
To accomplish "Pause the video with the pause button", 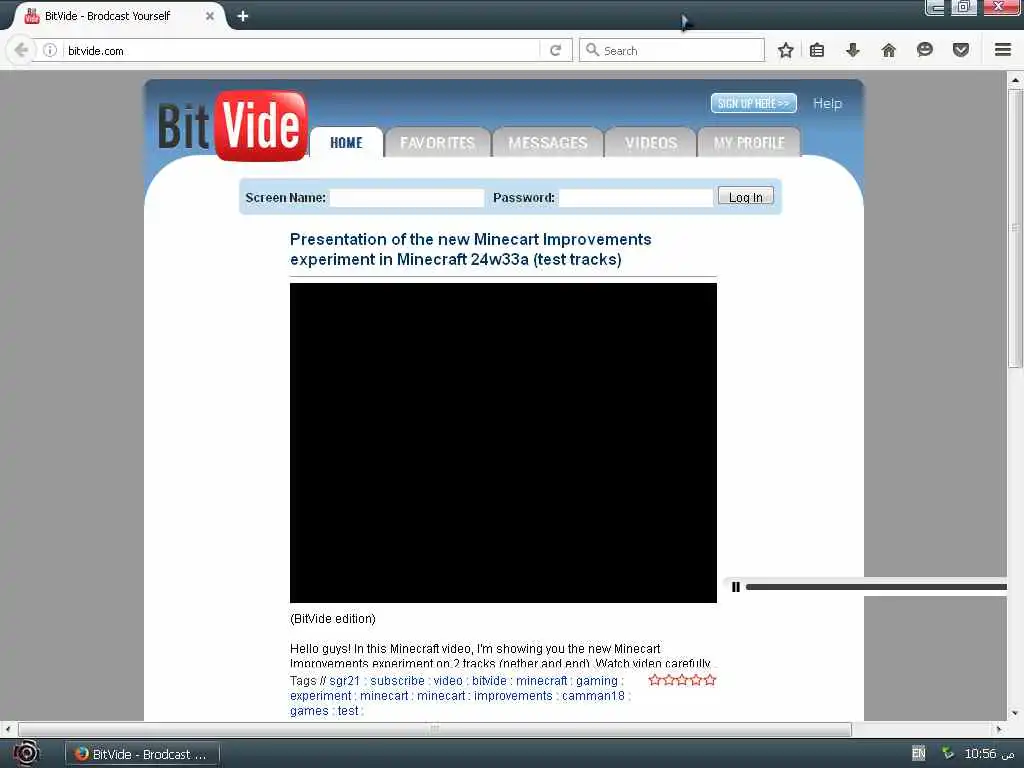I will coord(736,586).
